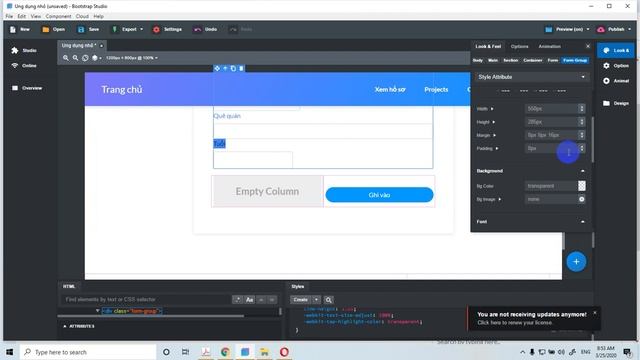Click the Redo toolbar button
The height and width of the screenshot is (360, 640).
pos(240,29)
